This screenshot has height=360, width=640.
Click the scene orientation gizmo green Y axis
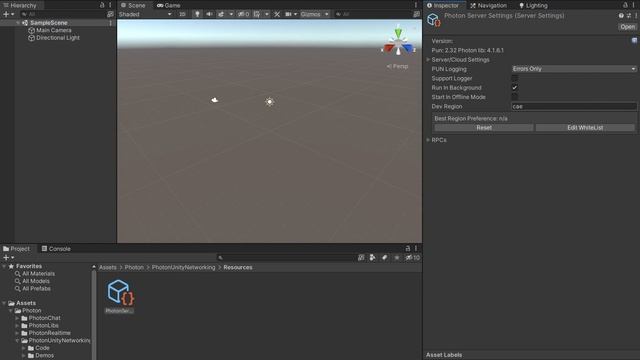(398, 33)
